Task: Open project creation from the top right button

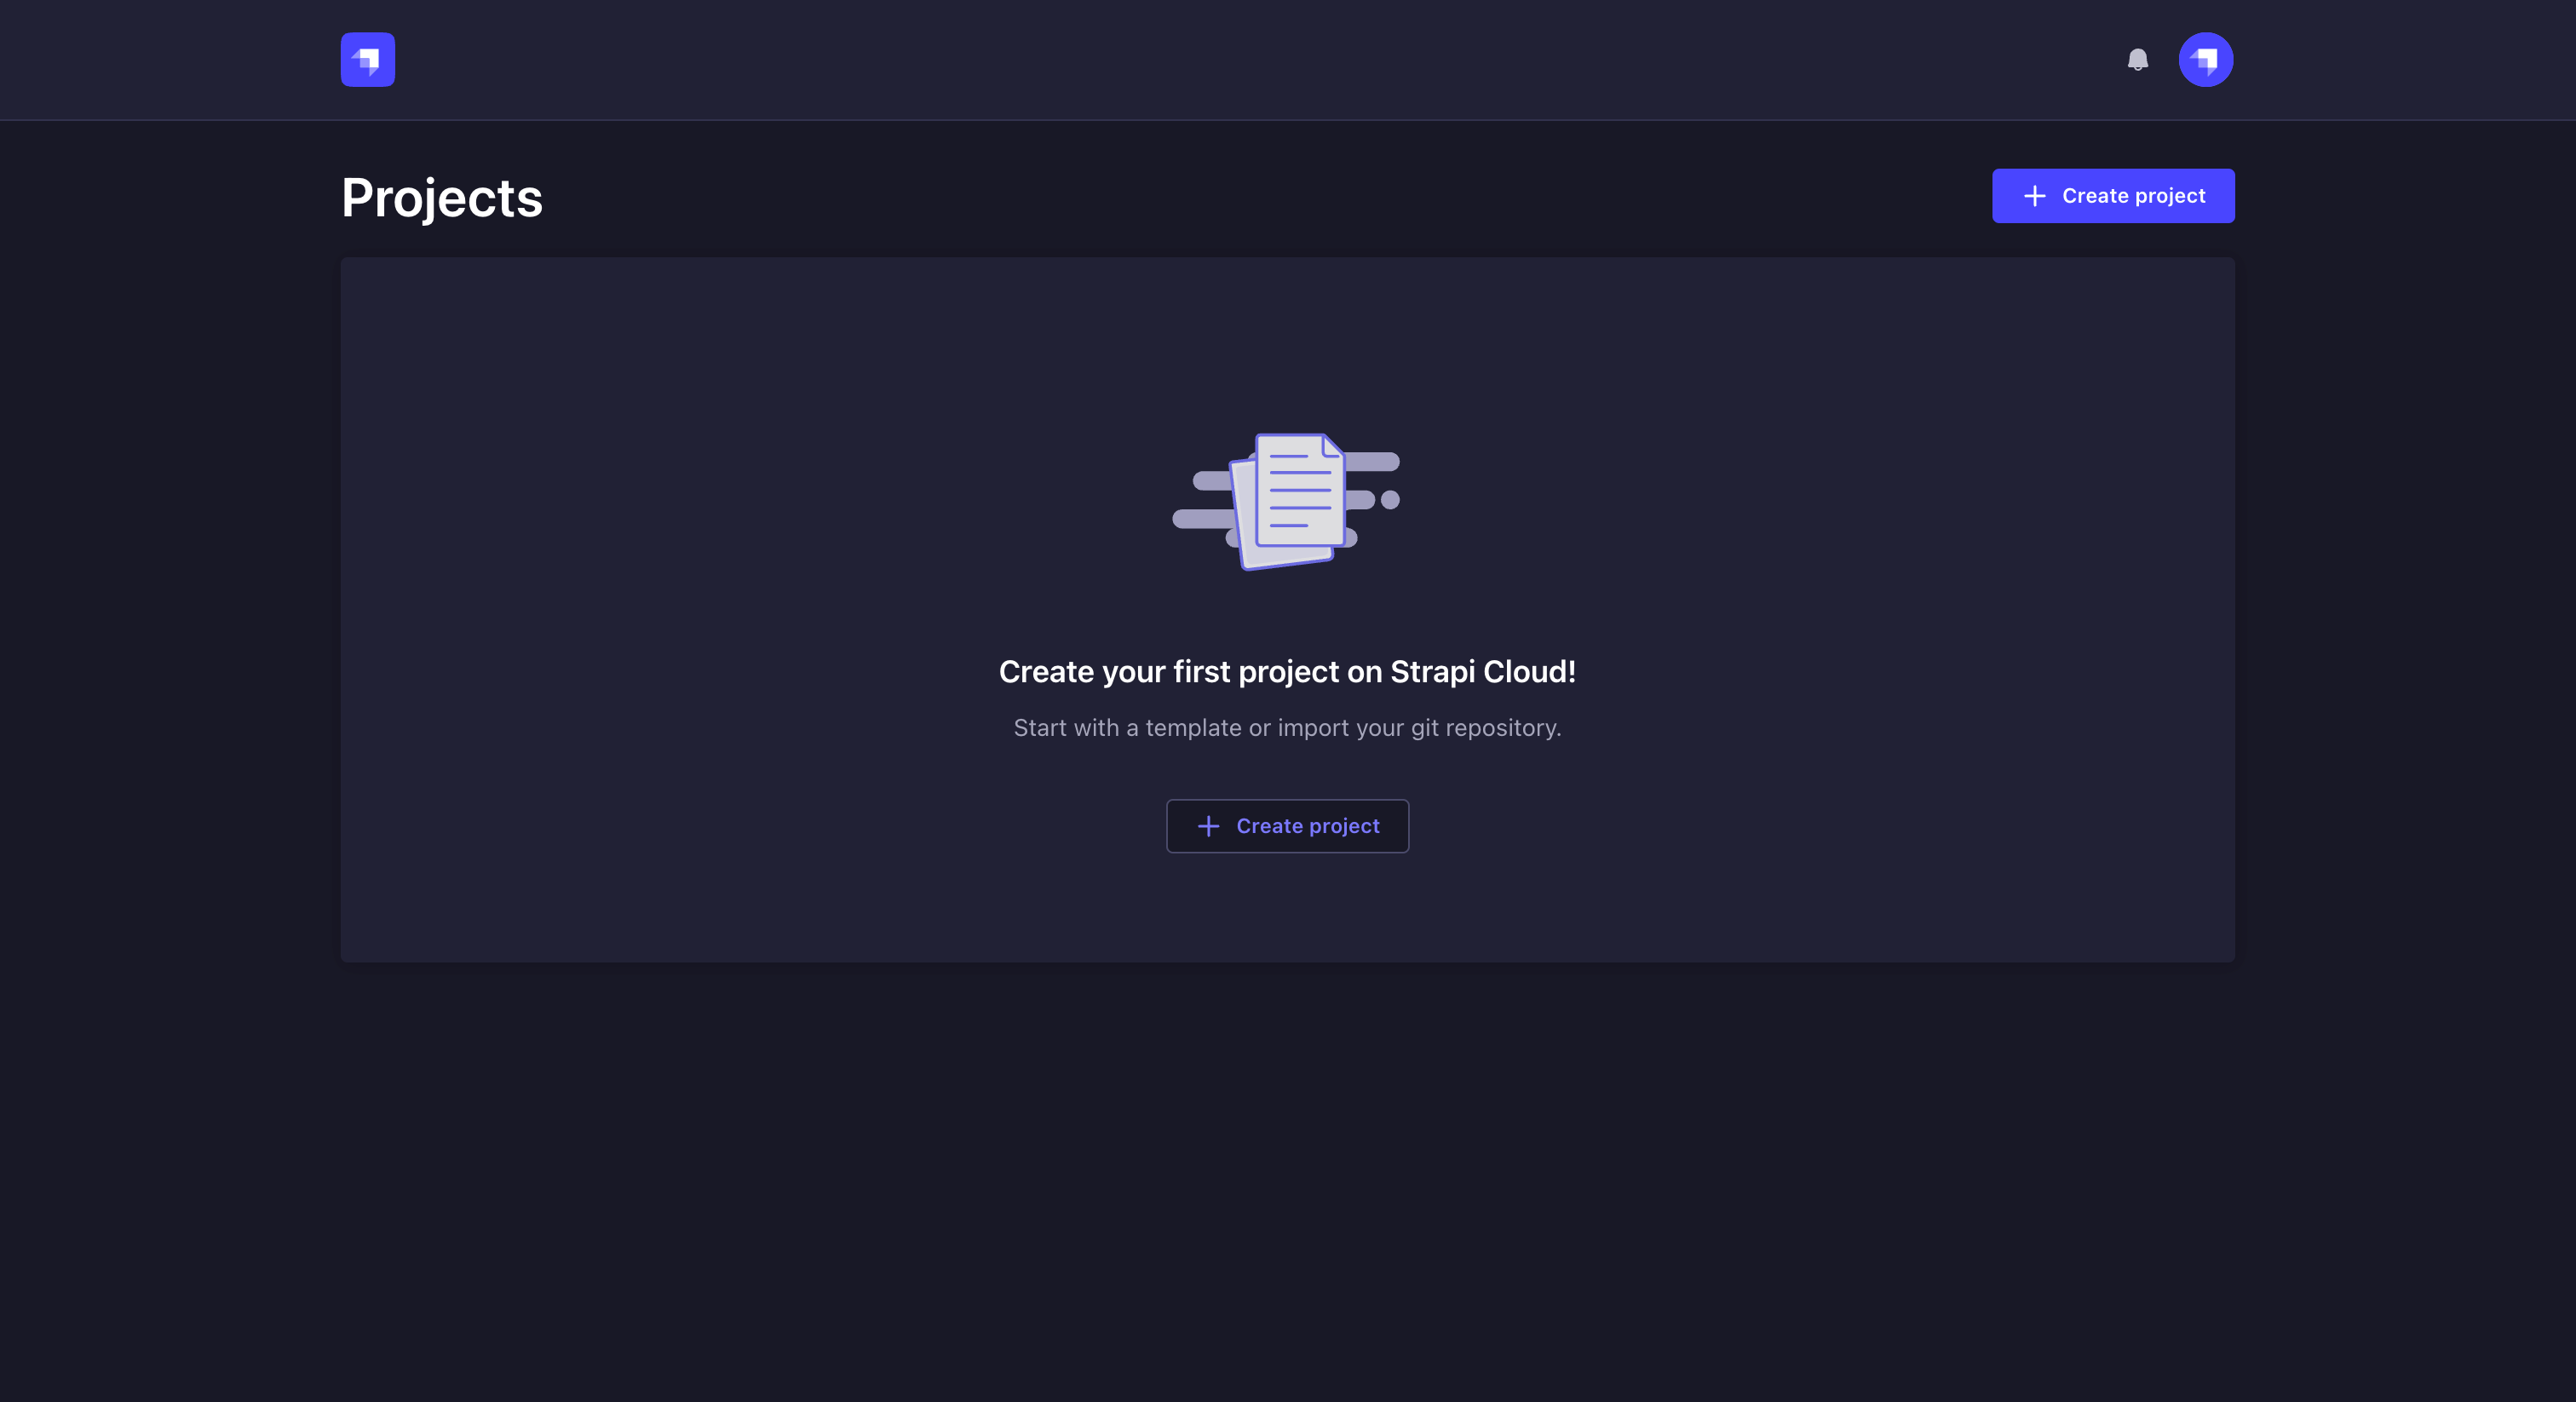Action: pyautogui.click(x=2113, y=196)
